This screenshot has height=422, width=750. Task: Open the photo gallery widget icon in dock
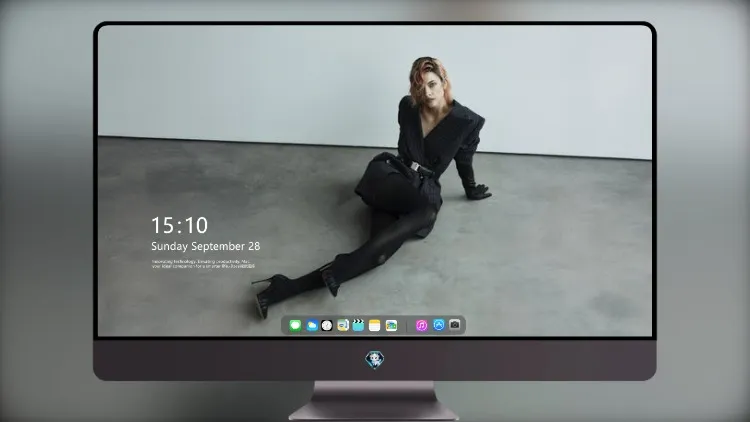[x=391, y=325]
